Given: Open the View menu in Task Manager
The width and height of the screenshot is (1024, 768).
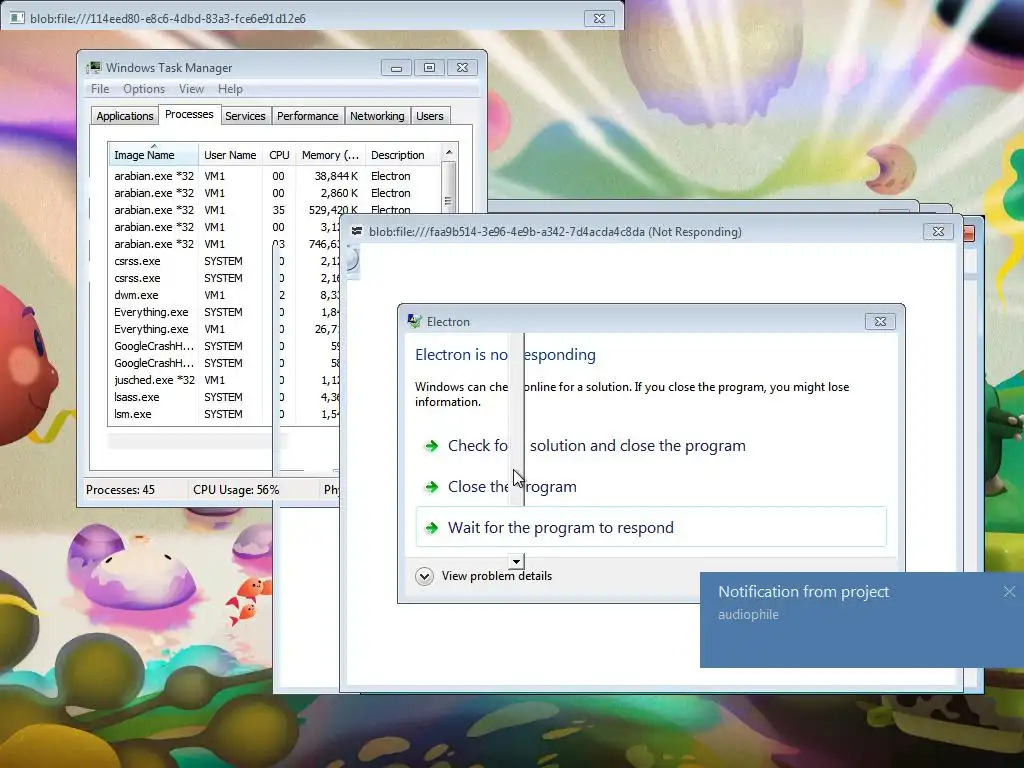Looking at the screenshot, I should 191,89.
